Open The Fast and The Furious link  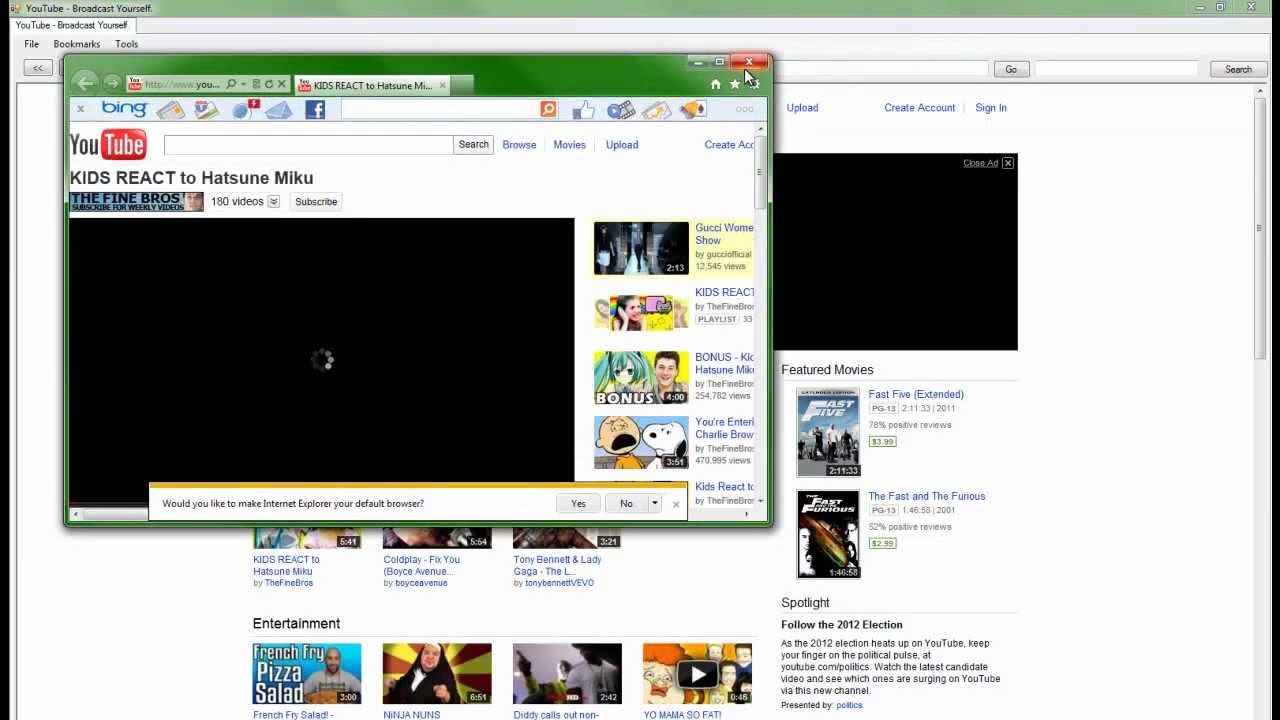tap(927, 496)
